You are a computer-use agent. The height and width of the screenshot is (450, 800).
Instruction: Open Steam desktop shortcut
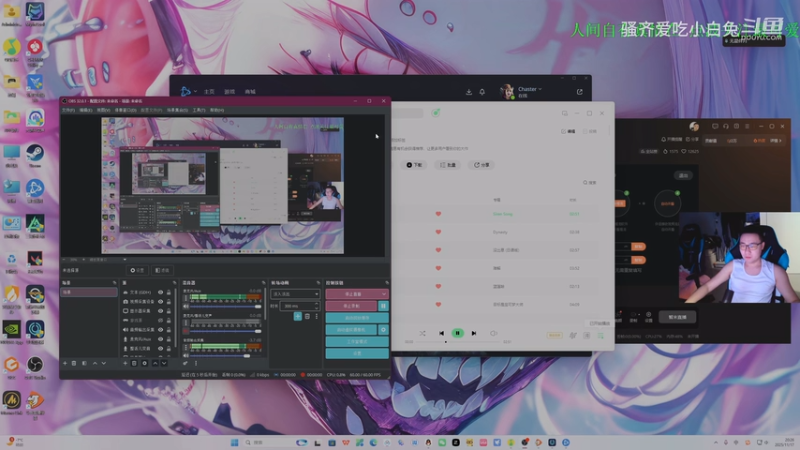click(35, 156)
